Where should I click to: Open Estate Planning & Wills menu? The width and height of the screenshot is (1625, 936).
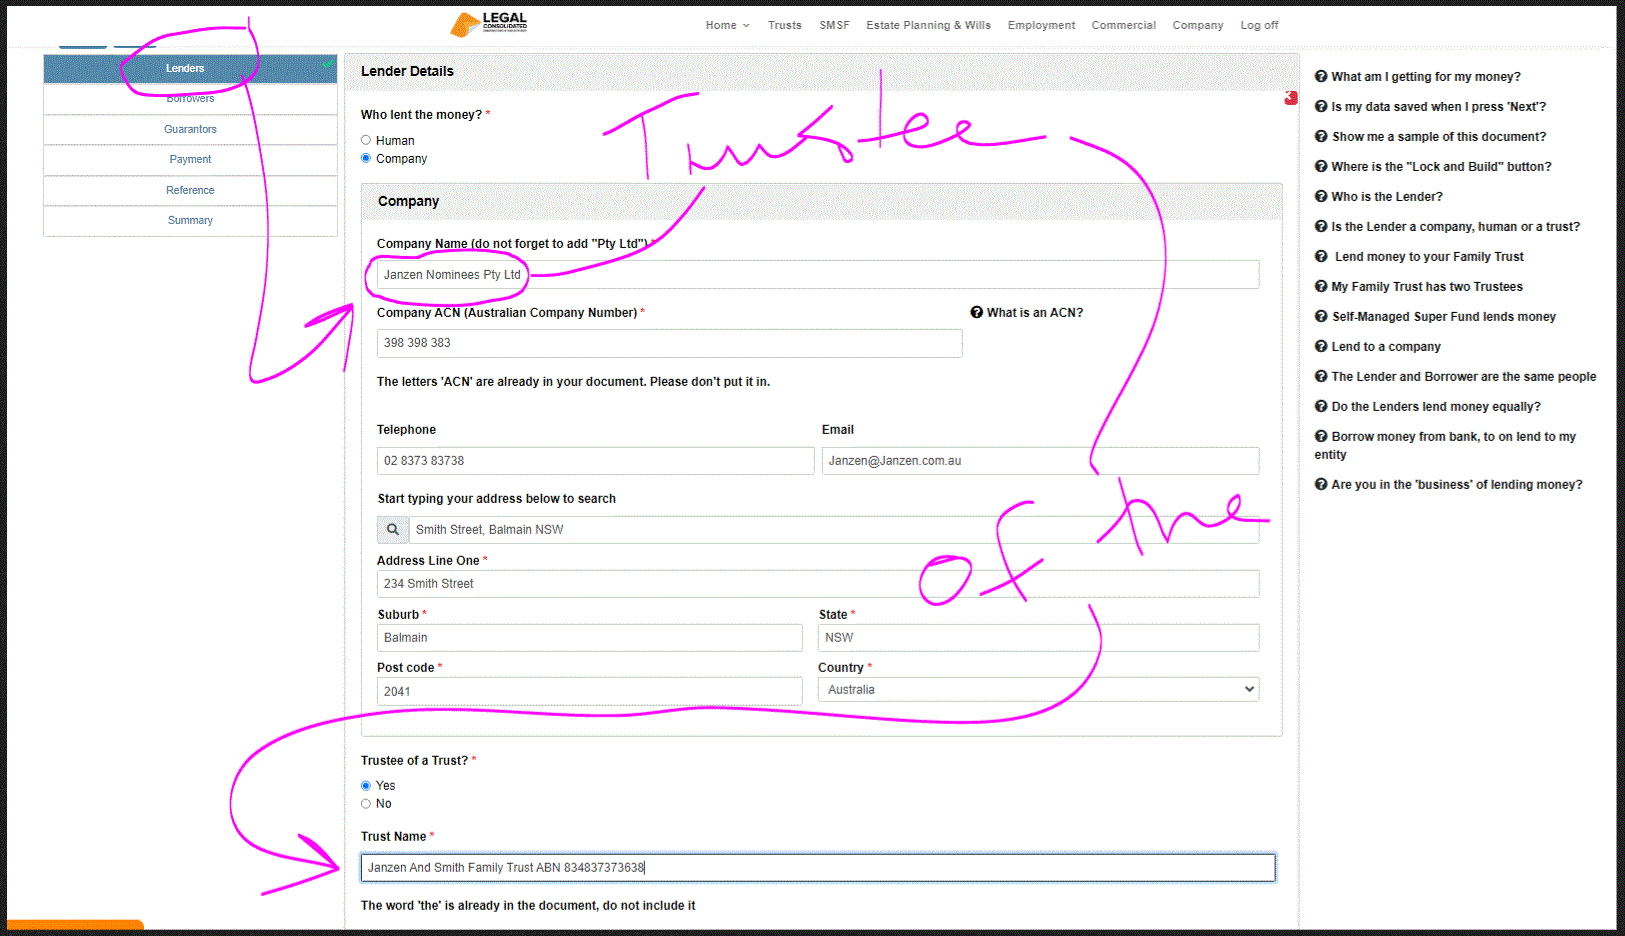[x=928, y=26]
